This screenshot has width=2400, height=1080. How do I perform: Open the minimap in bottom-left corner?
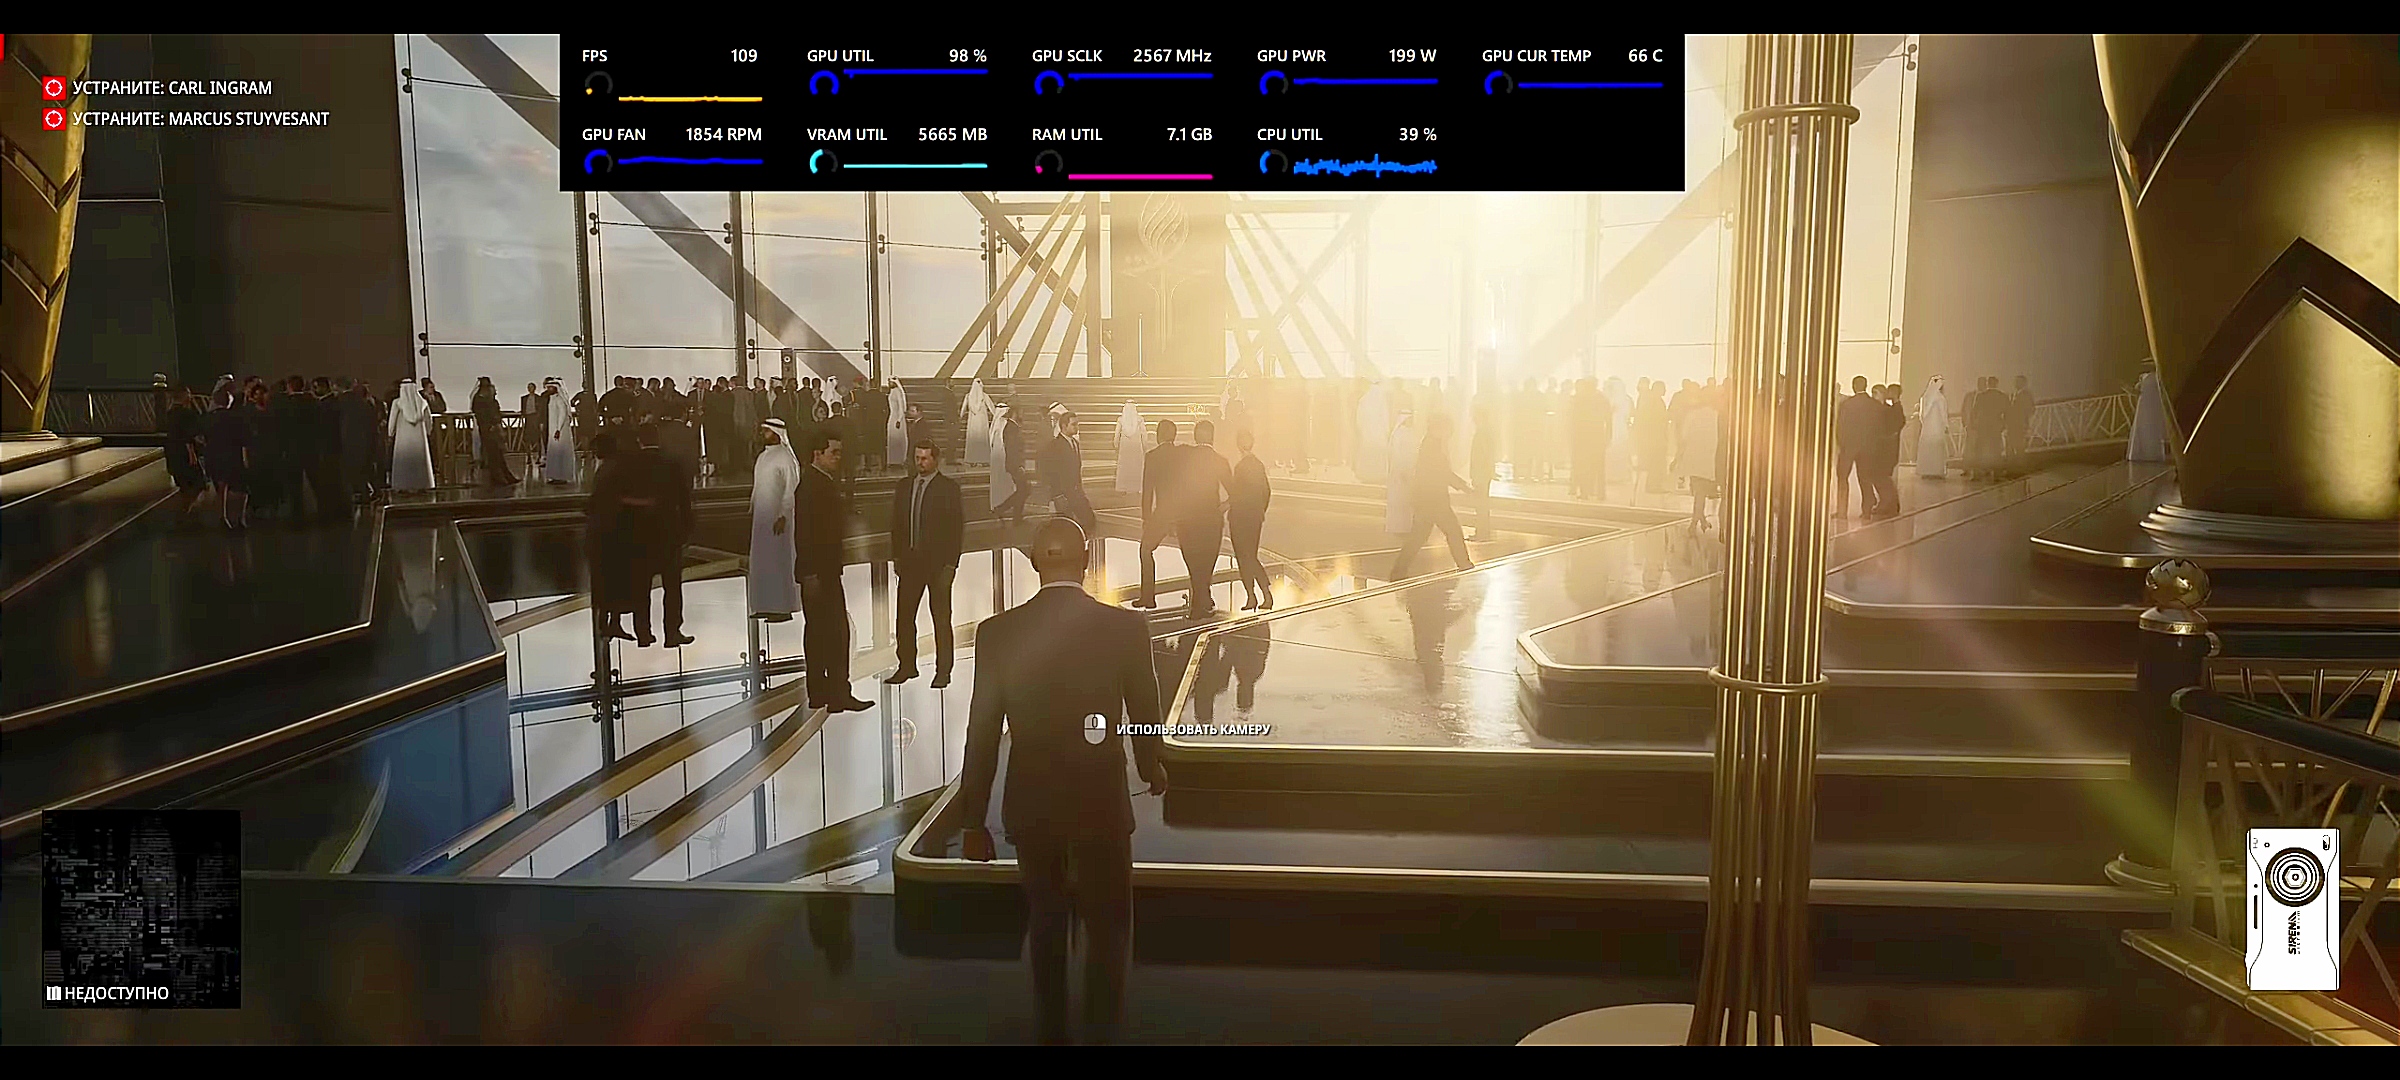pyautogui.click(x=141, y=908)
